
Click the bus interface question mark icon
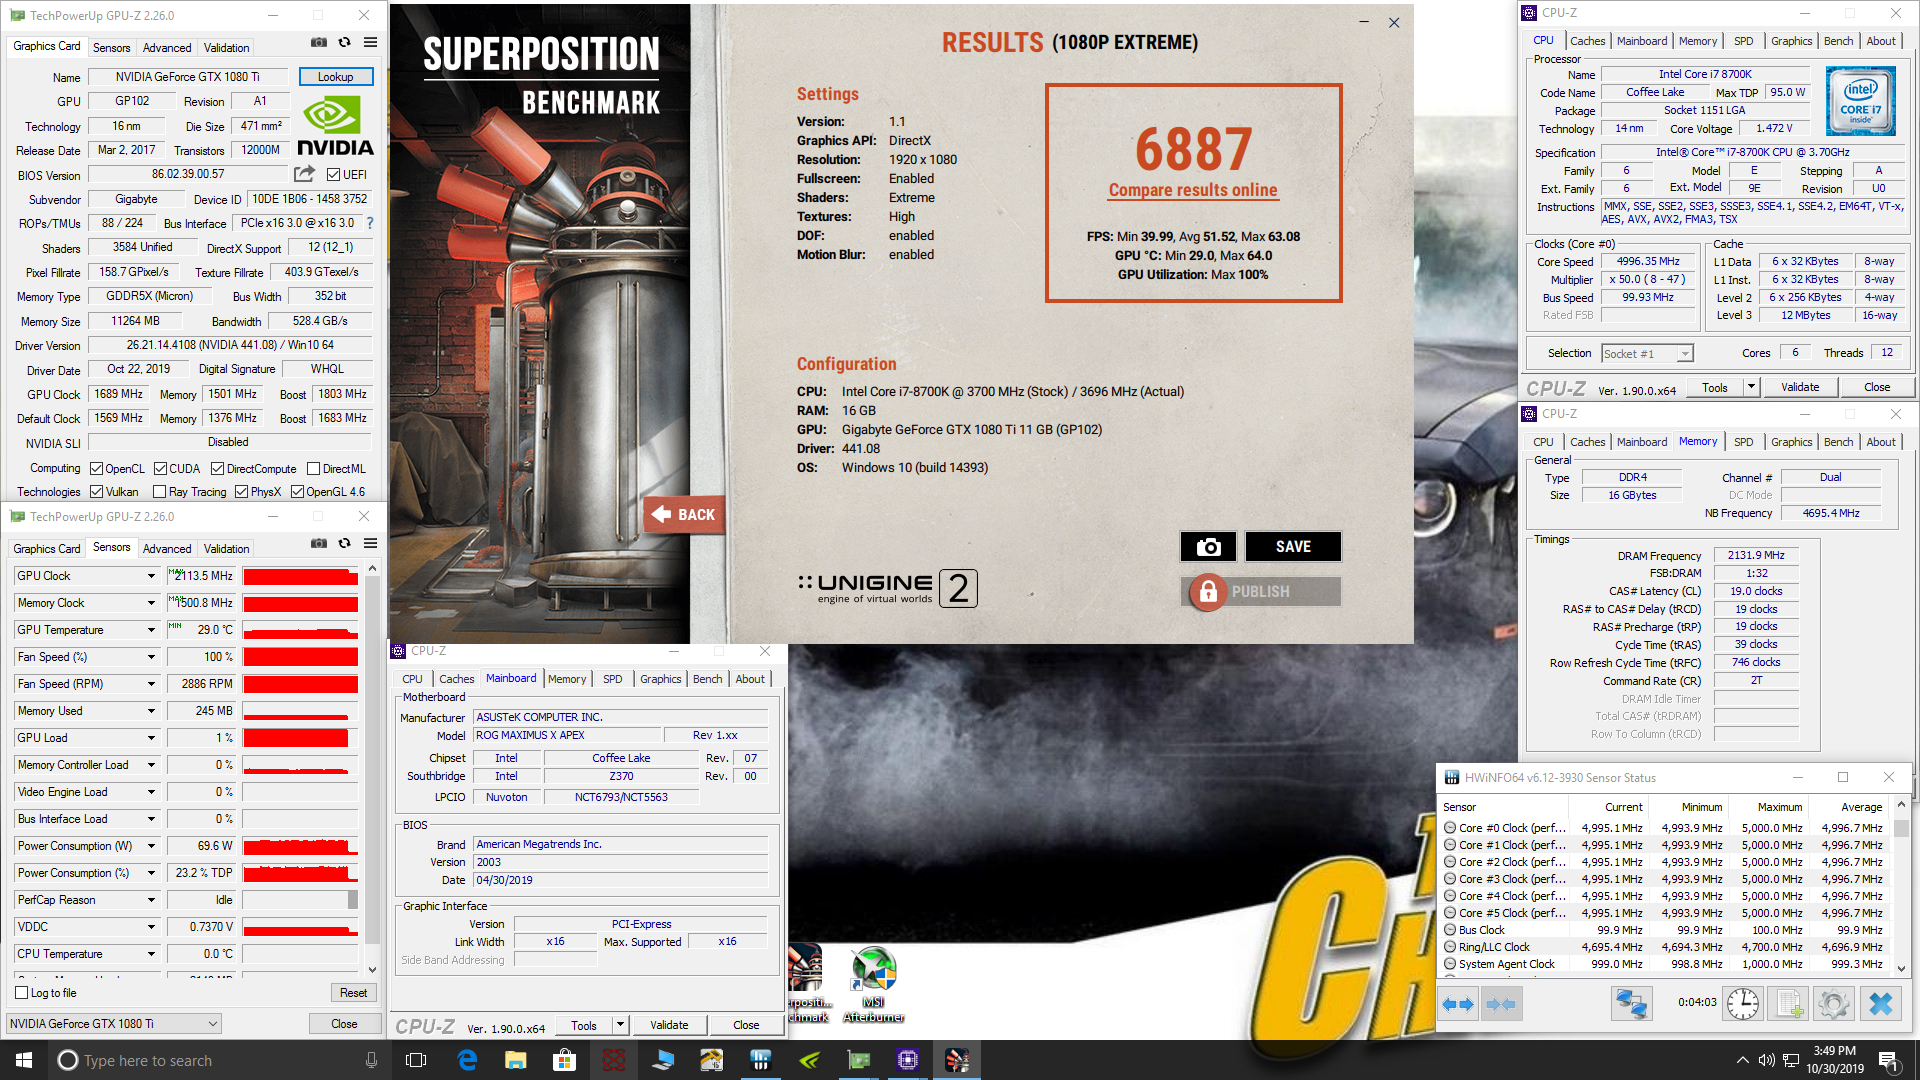pyautogui.click(x=369, y=223)
